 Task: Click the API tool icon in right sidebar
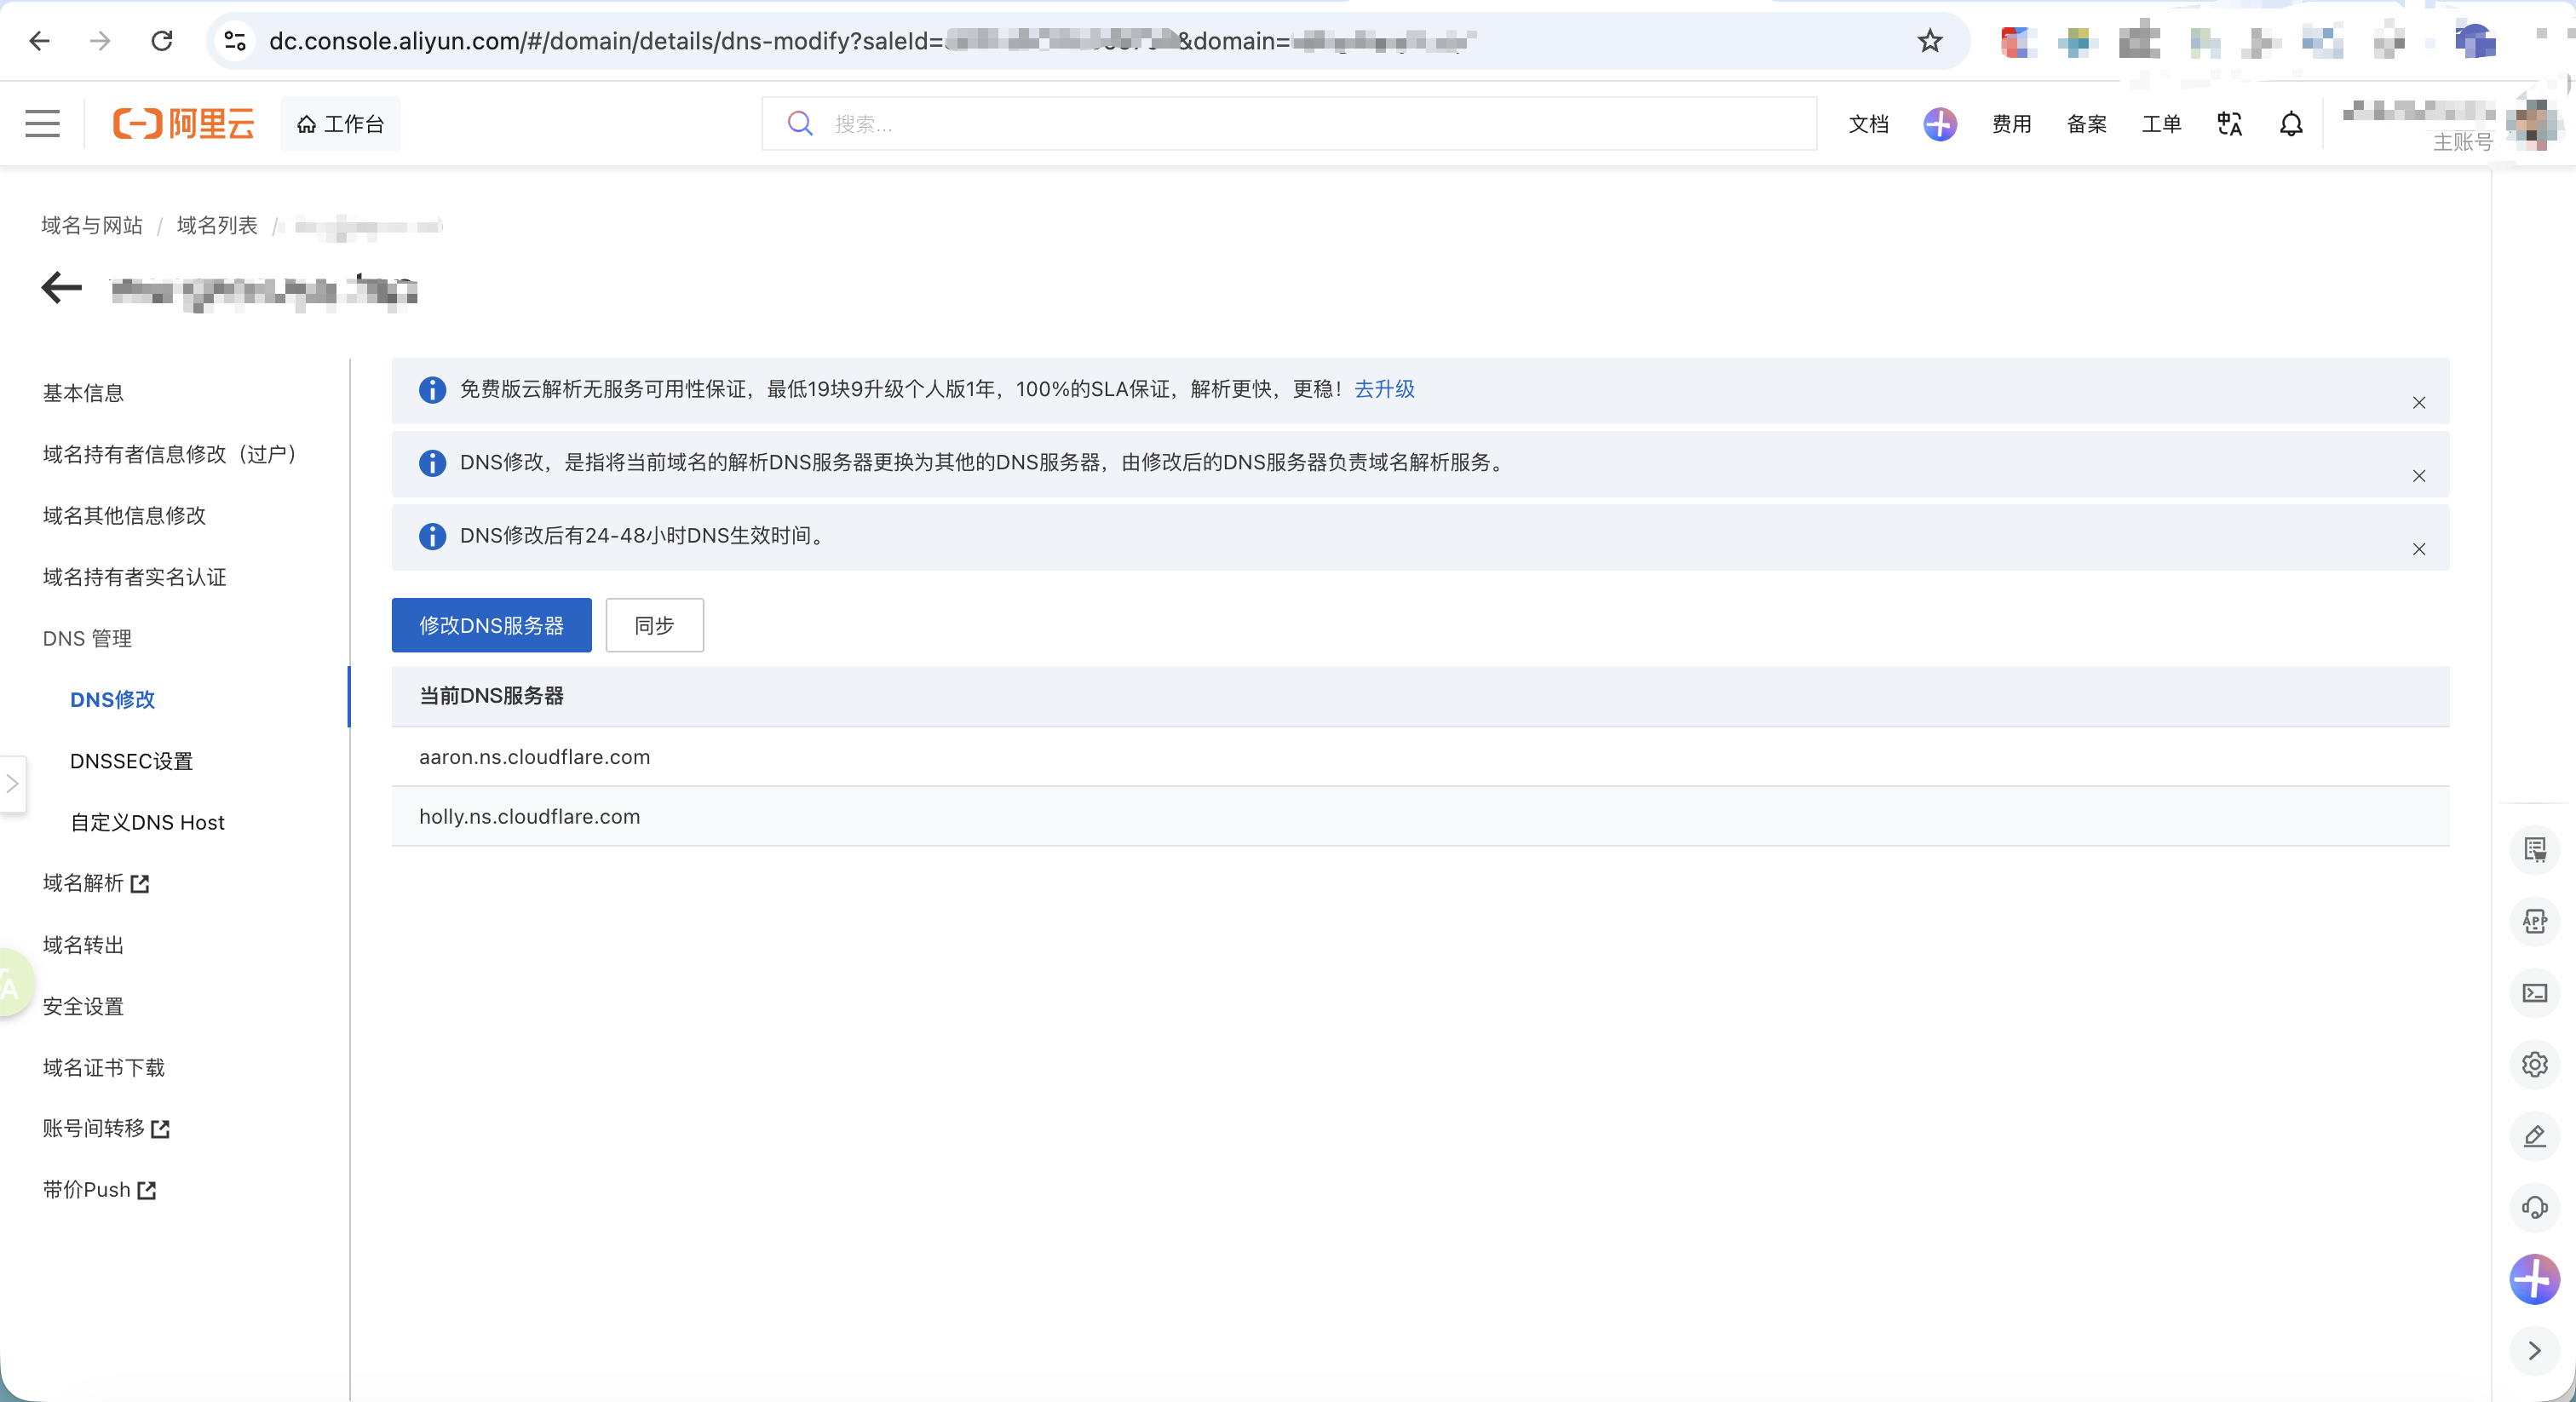pos(2534,921)
